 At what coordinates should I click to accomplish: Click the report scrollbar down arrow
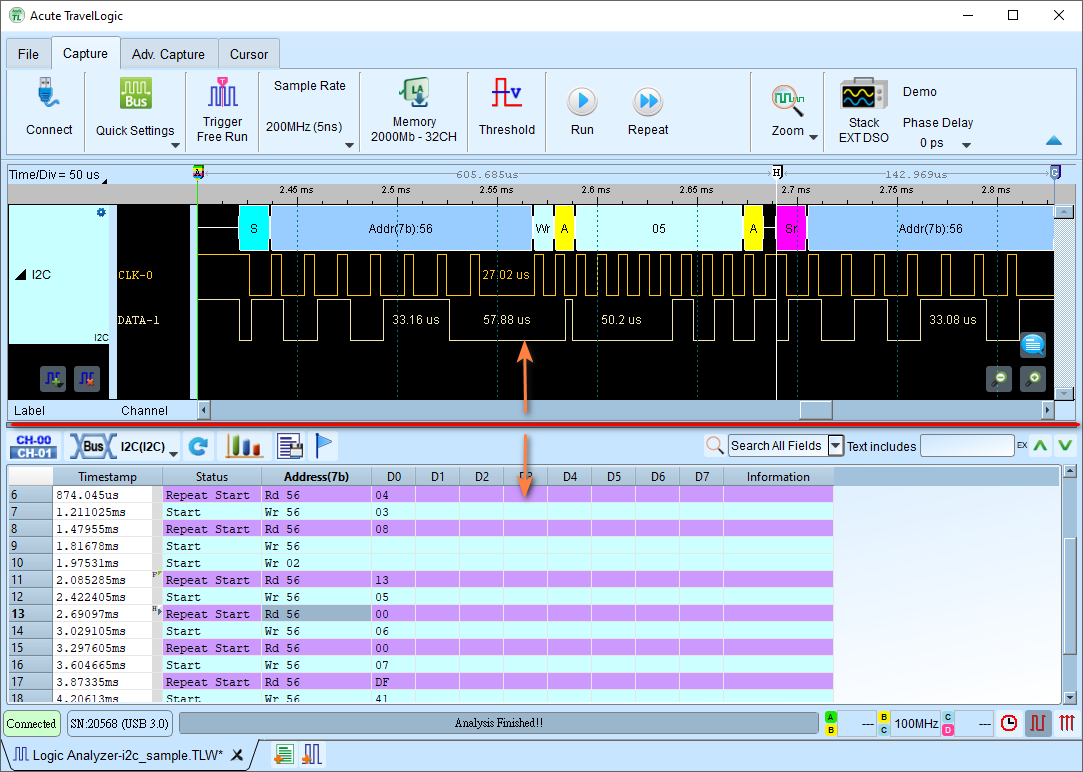click(1069, 697)
